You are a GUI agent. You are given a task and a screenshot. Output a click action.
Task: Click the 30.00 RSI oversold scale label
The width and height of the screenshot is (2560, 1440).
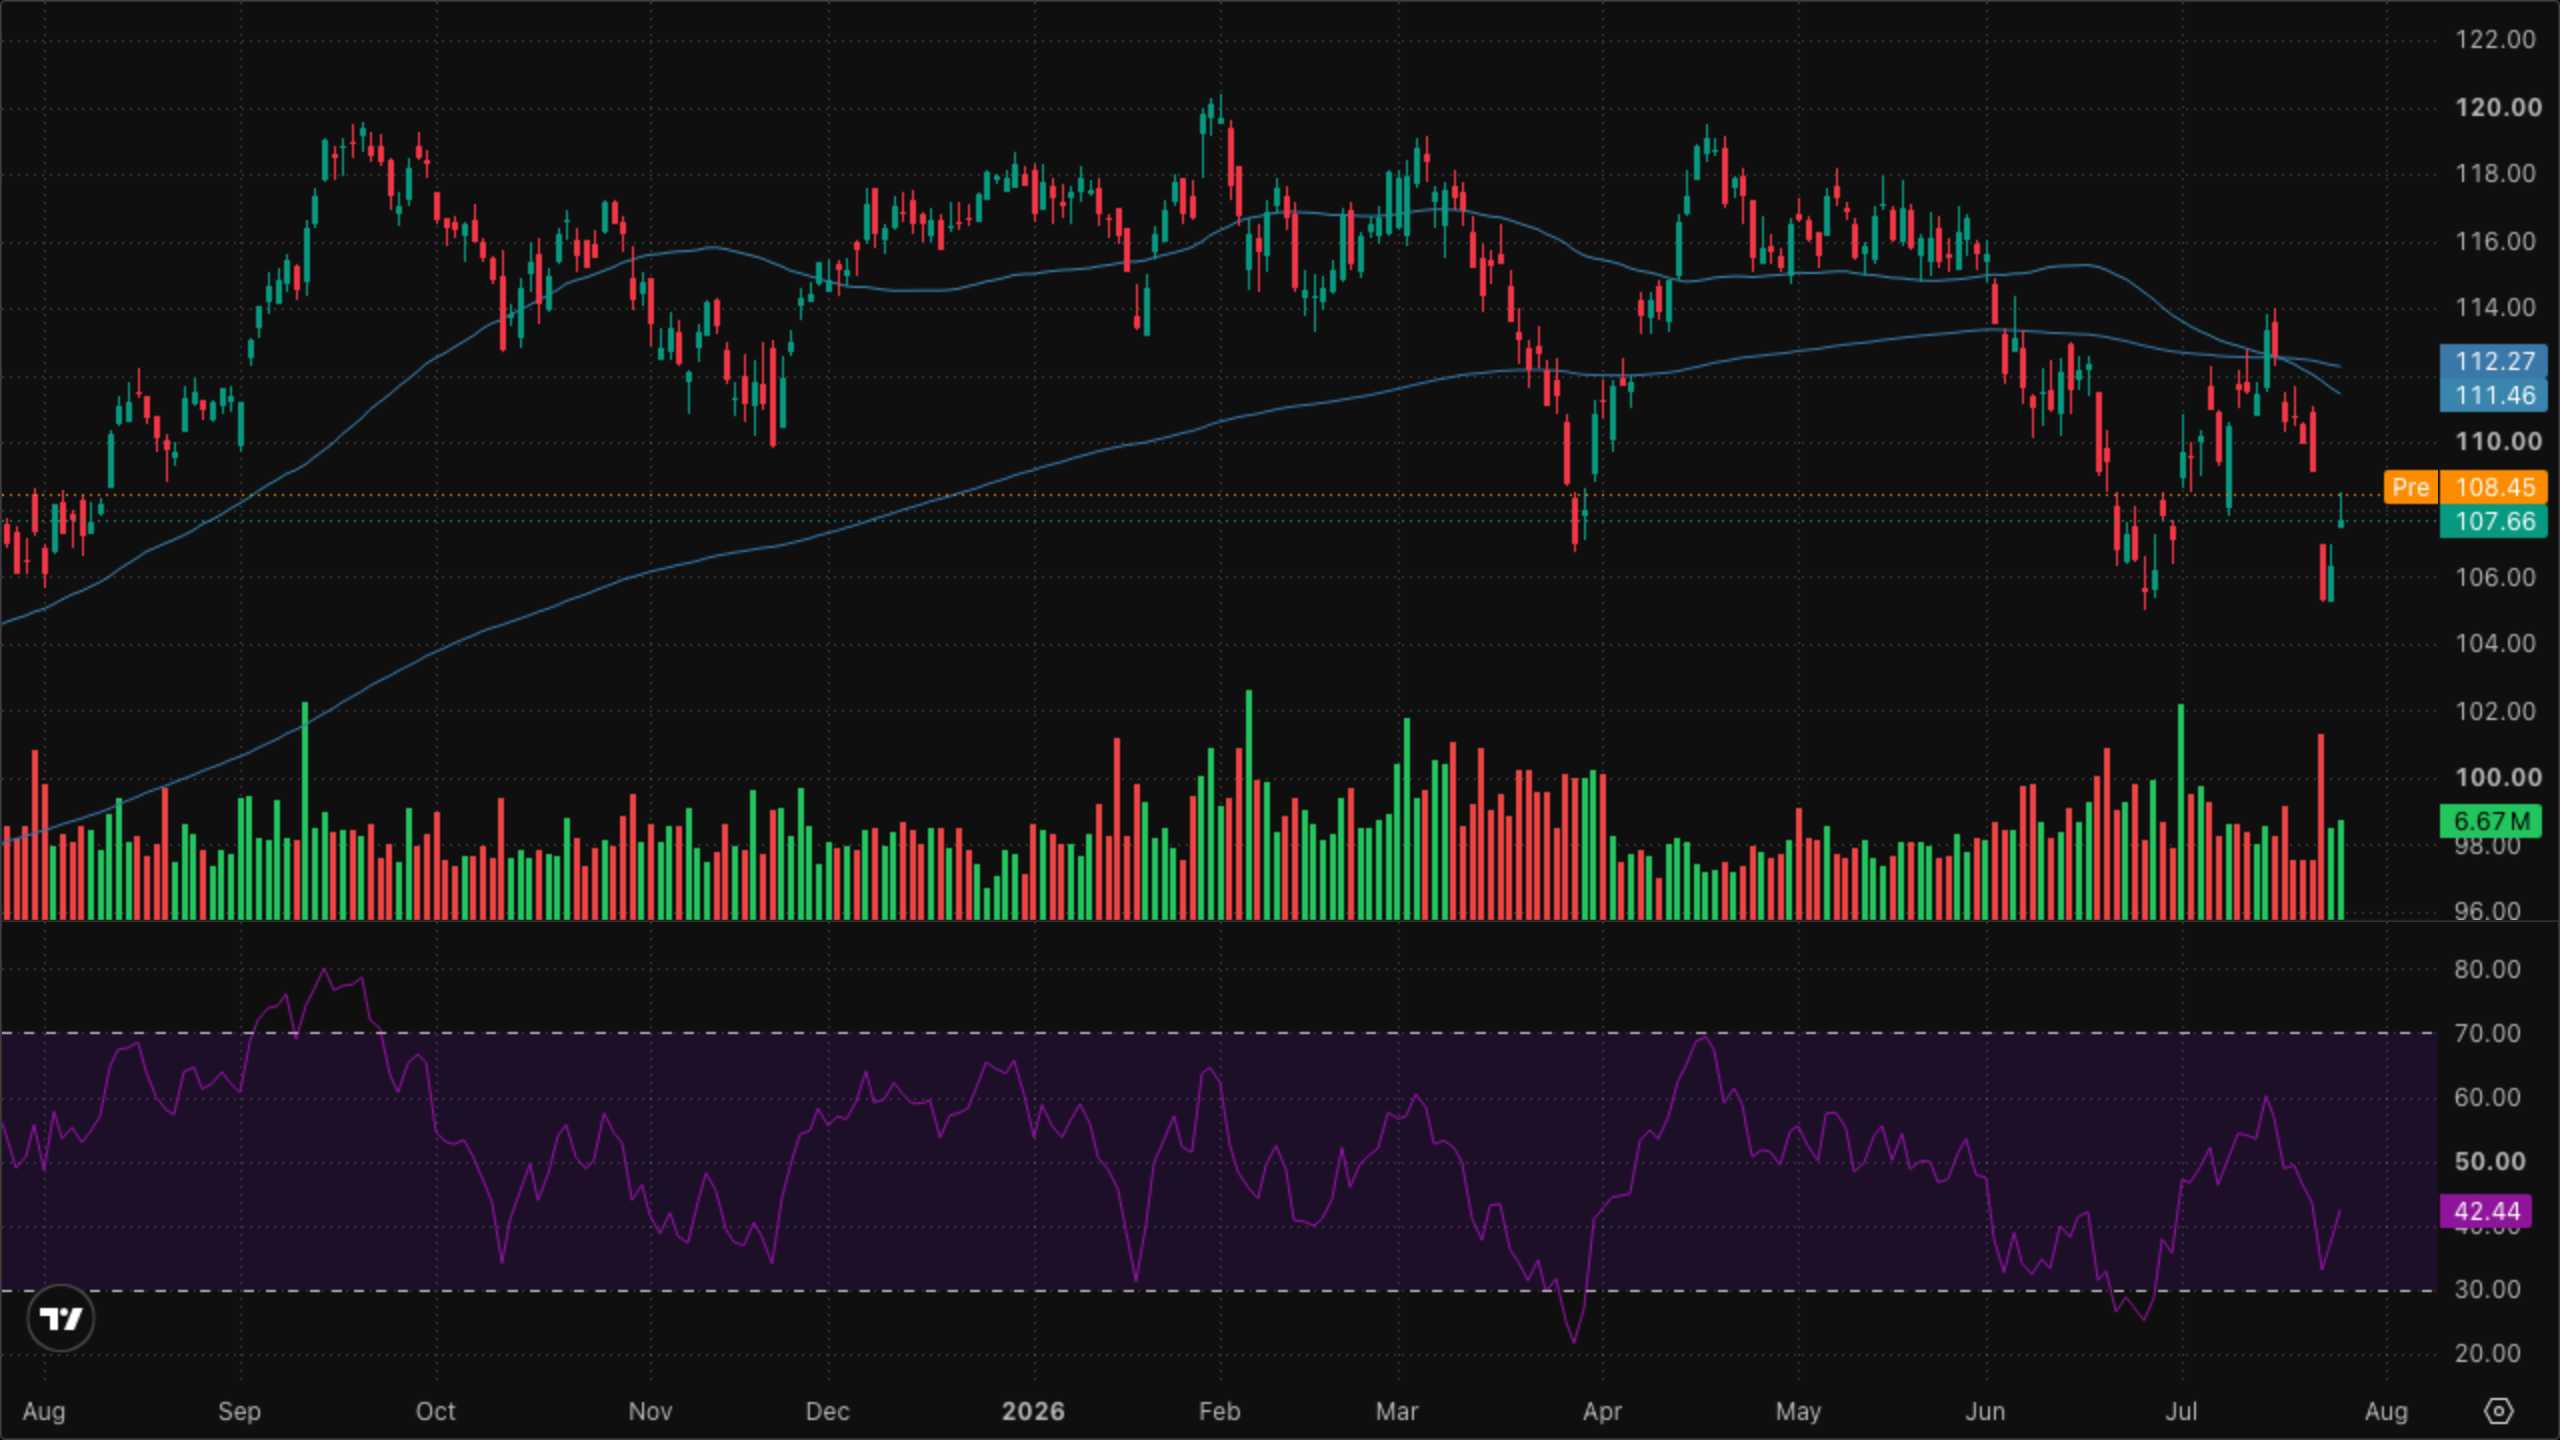point(2487,1289)
